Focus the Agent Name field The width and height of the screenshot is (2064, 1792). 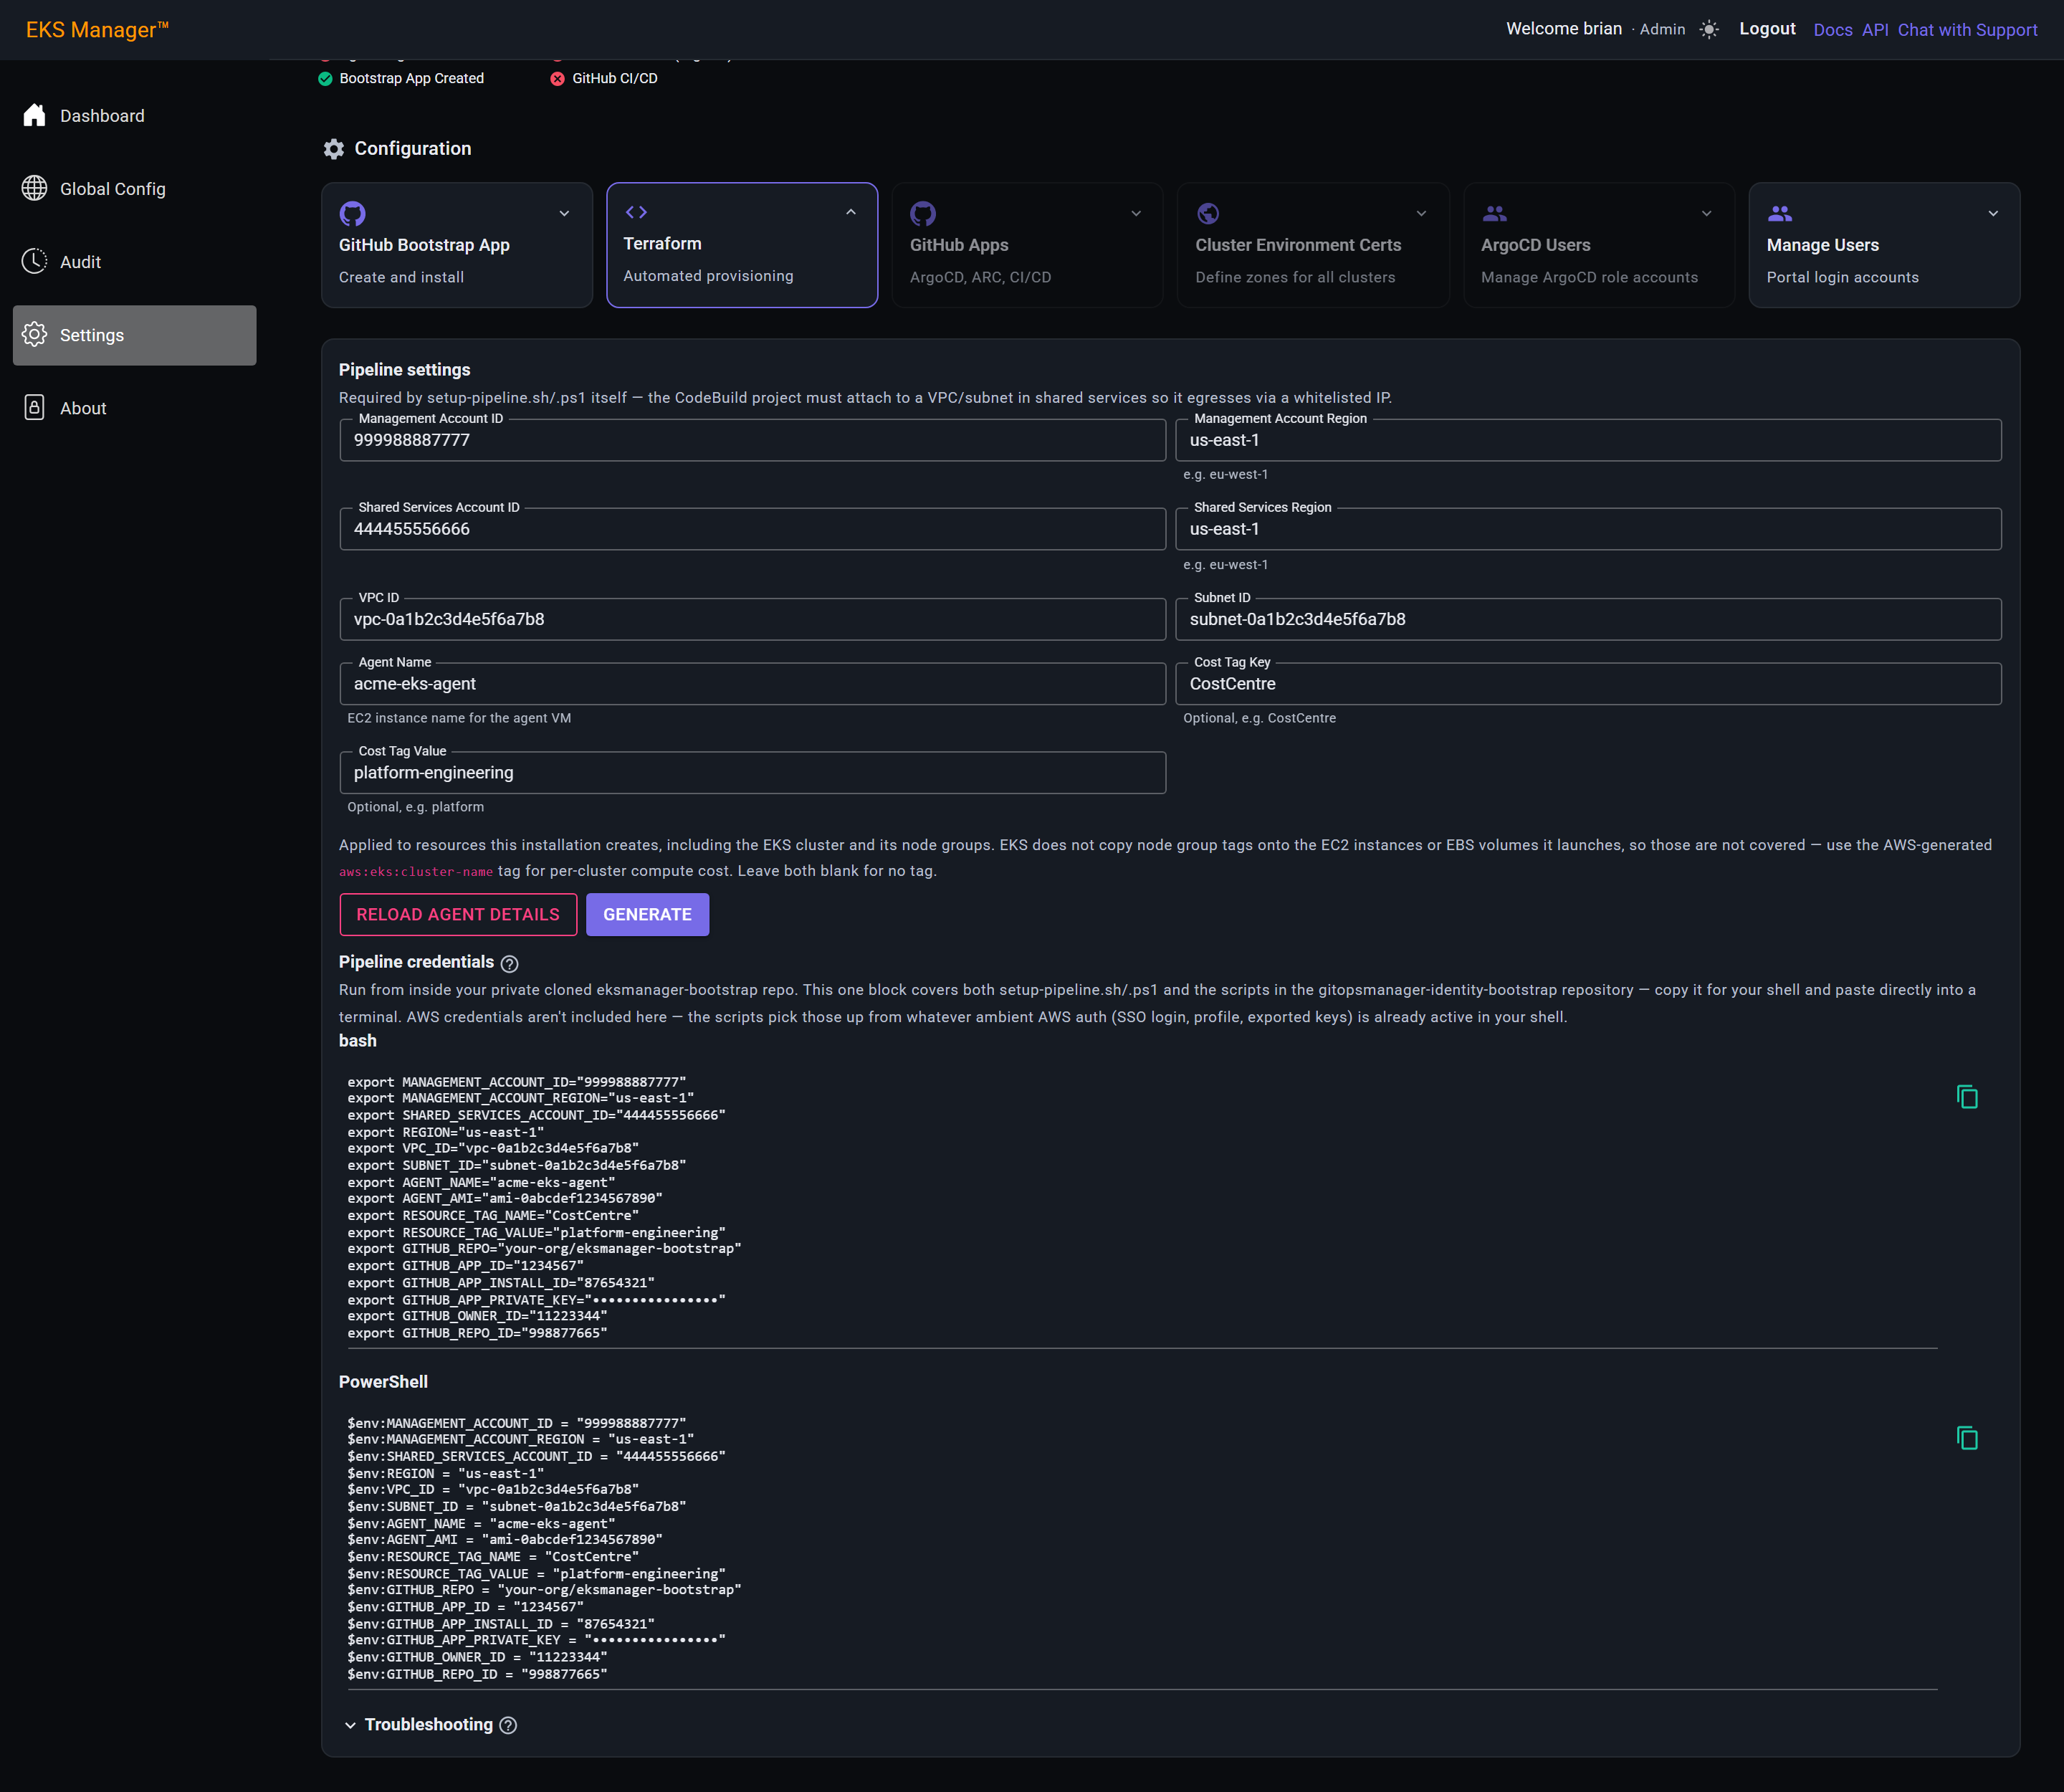coord(752,684)
